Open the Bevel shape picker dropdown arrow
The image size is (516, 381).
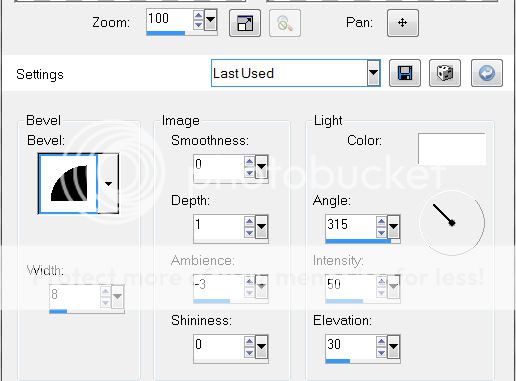108,184
